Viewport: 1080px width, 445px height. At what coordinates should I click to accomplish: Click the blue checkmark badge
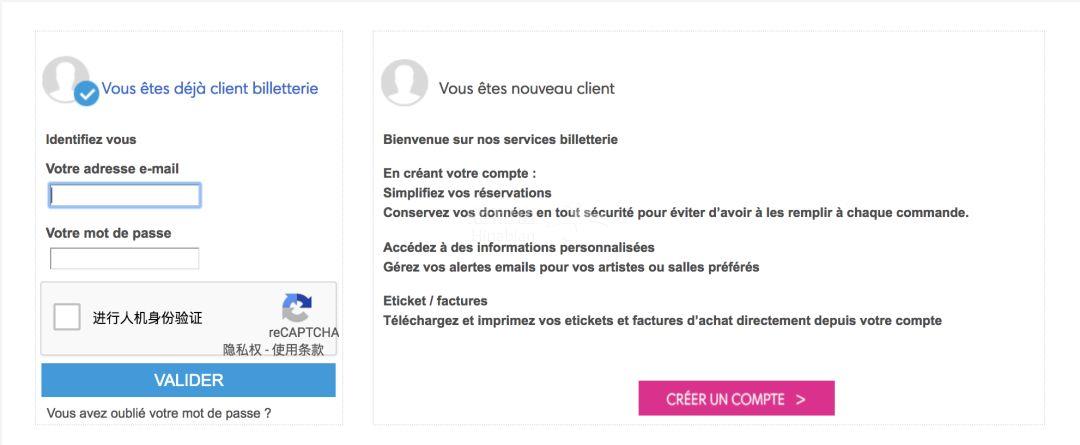(x=87, y=93)
